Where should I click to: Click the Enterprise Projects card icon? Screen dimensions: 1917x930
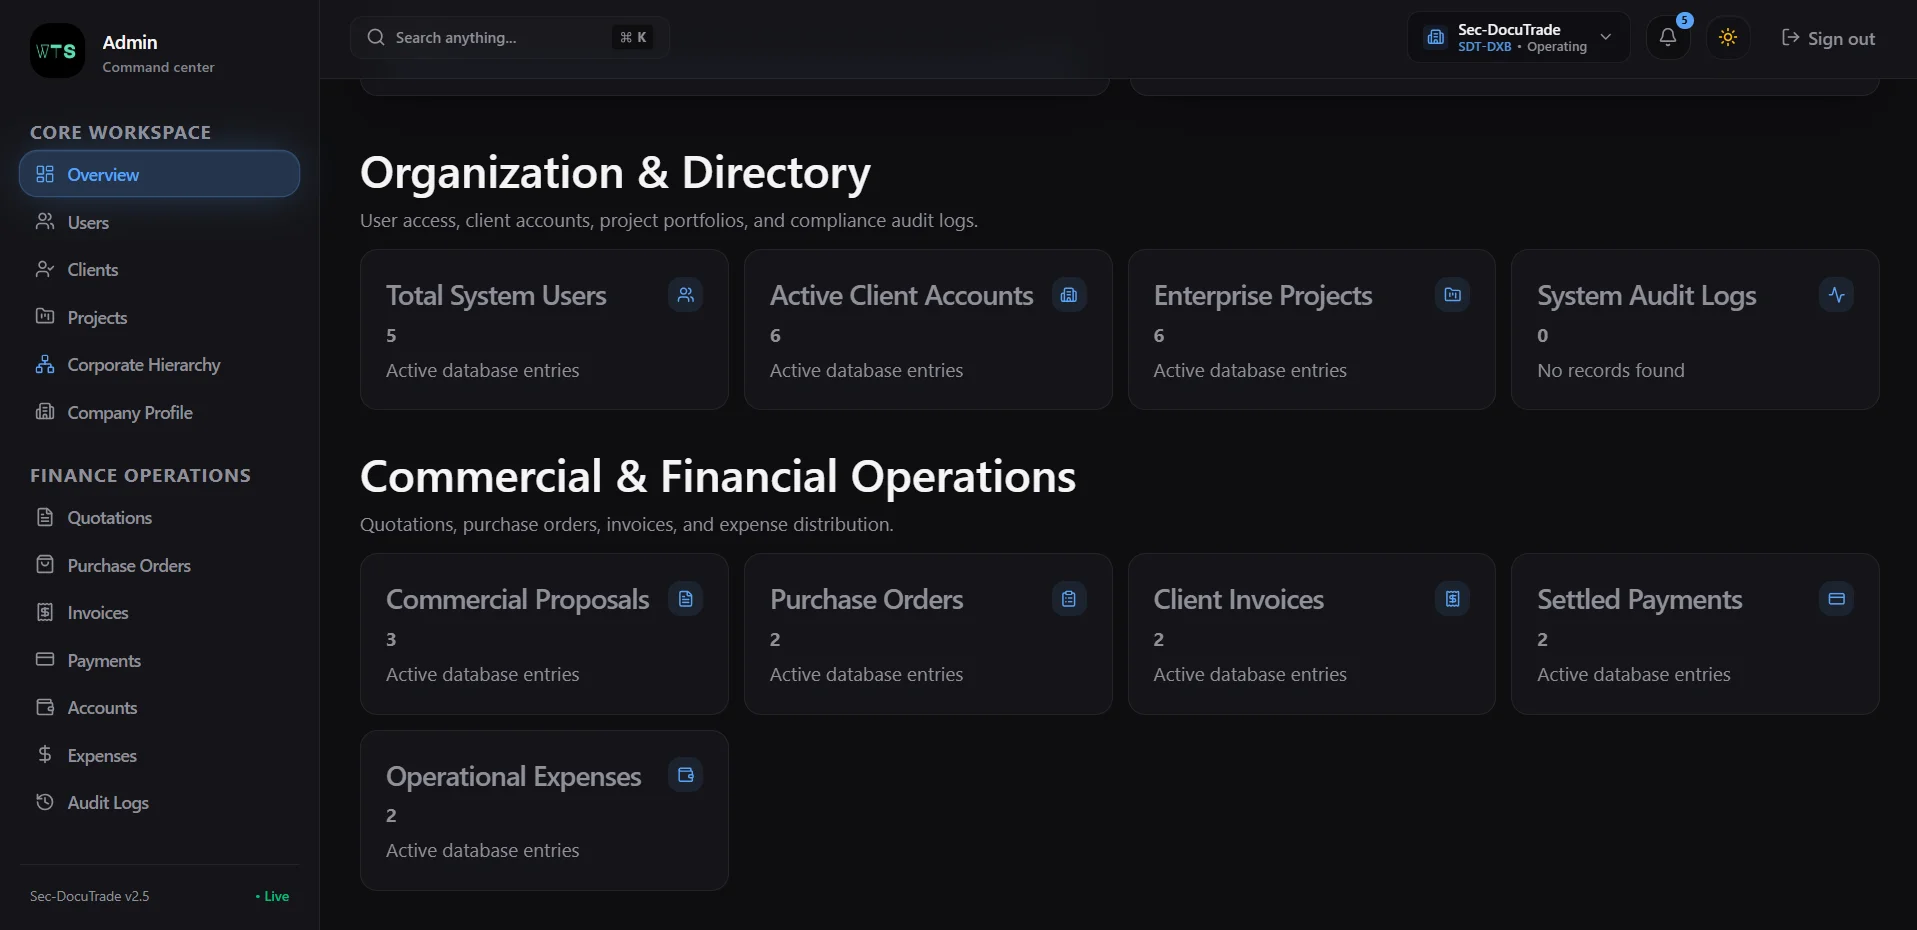(x=1453, y=295)
